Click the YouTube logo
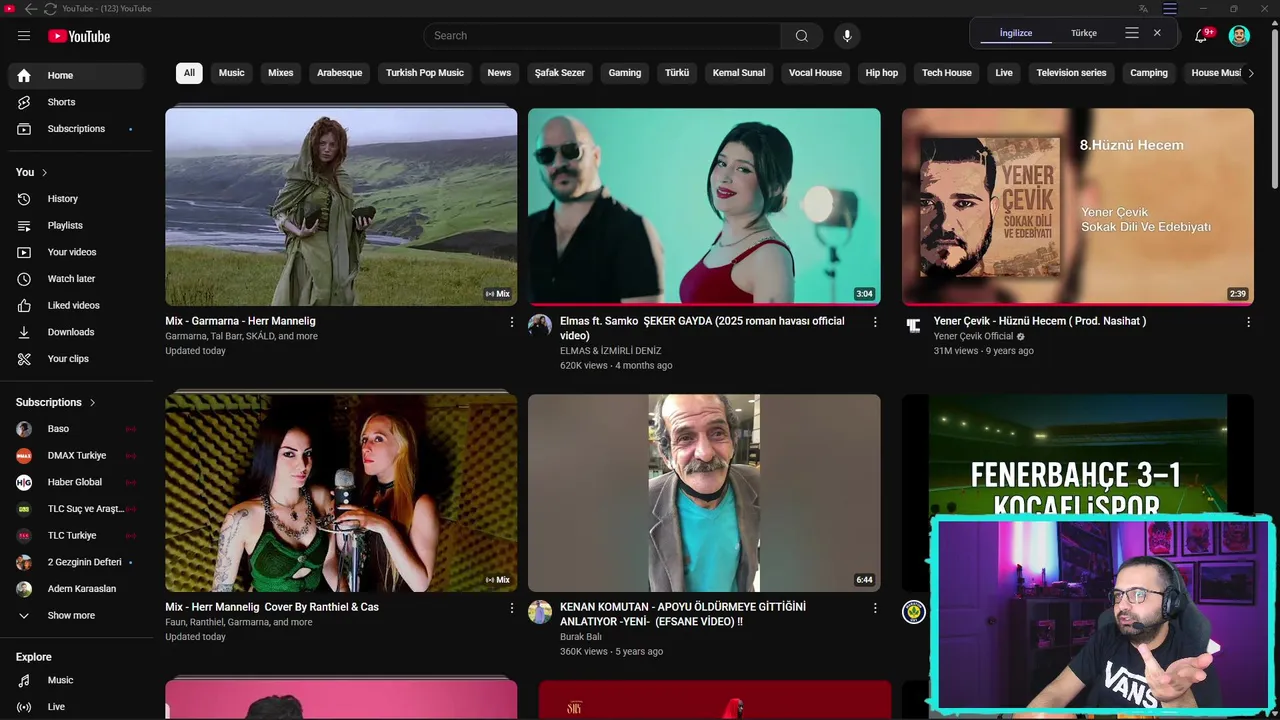 pyautogui.click(x=79, y=36)
